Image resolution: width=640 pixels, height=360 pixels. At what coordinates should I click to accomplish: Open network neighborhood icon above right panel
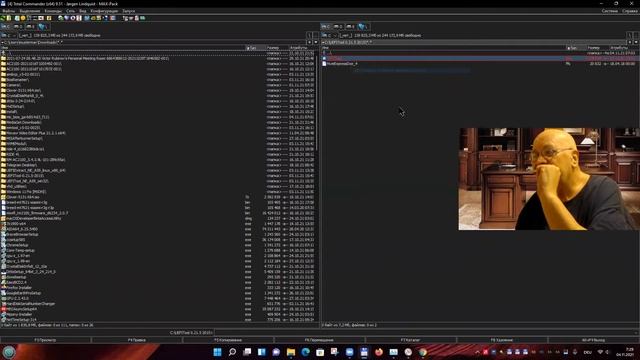tap(363, 27)
